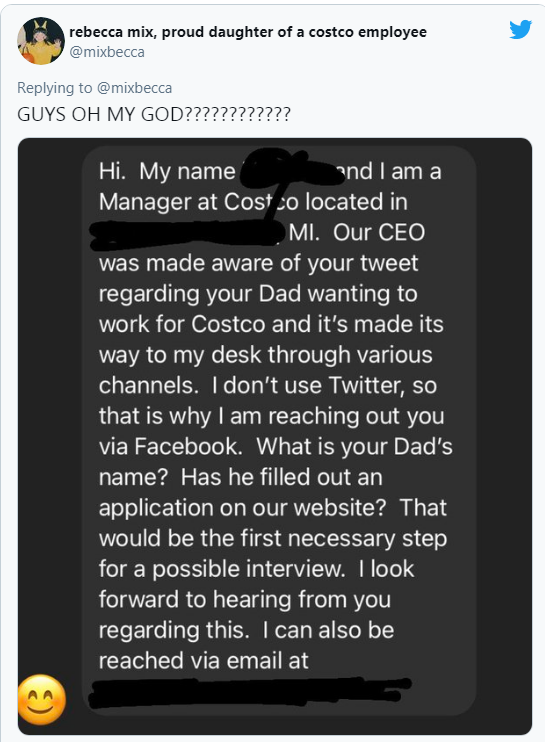Open the display name 'rebecca mix, proud daughter'

tap(248, 32)
